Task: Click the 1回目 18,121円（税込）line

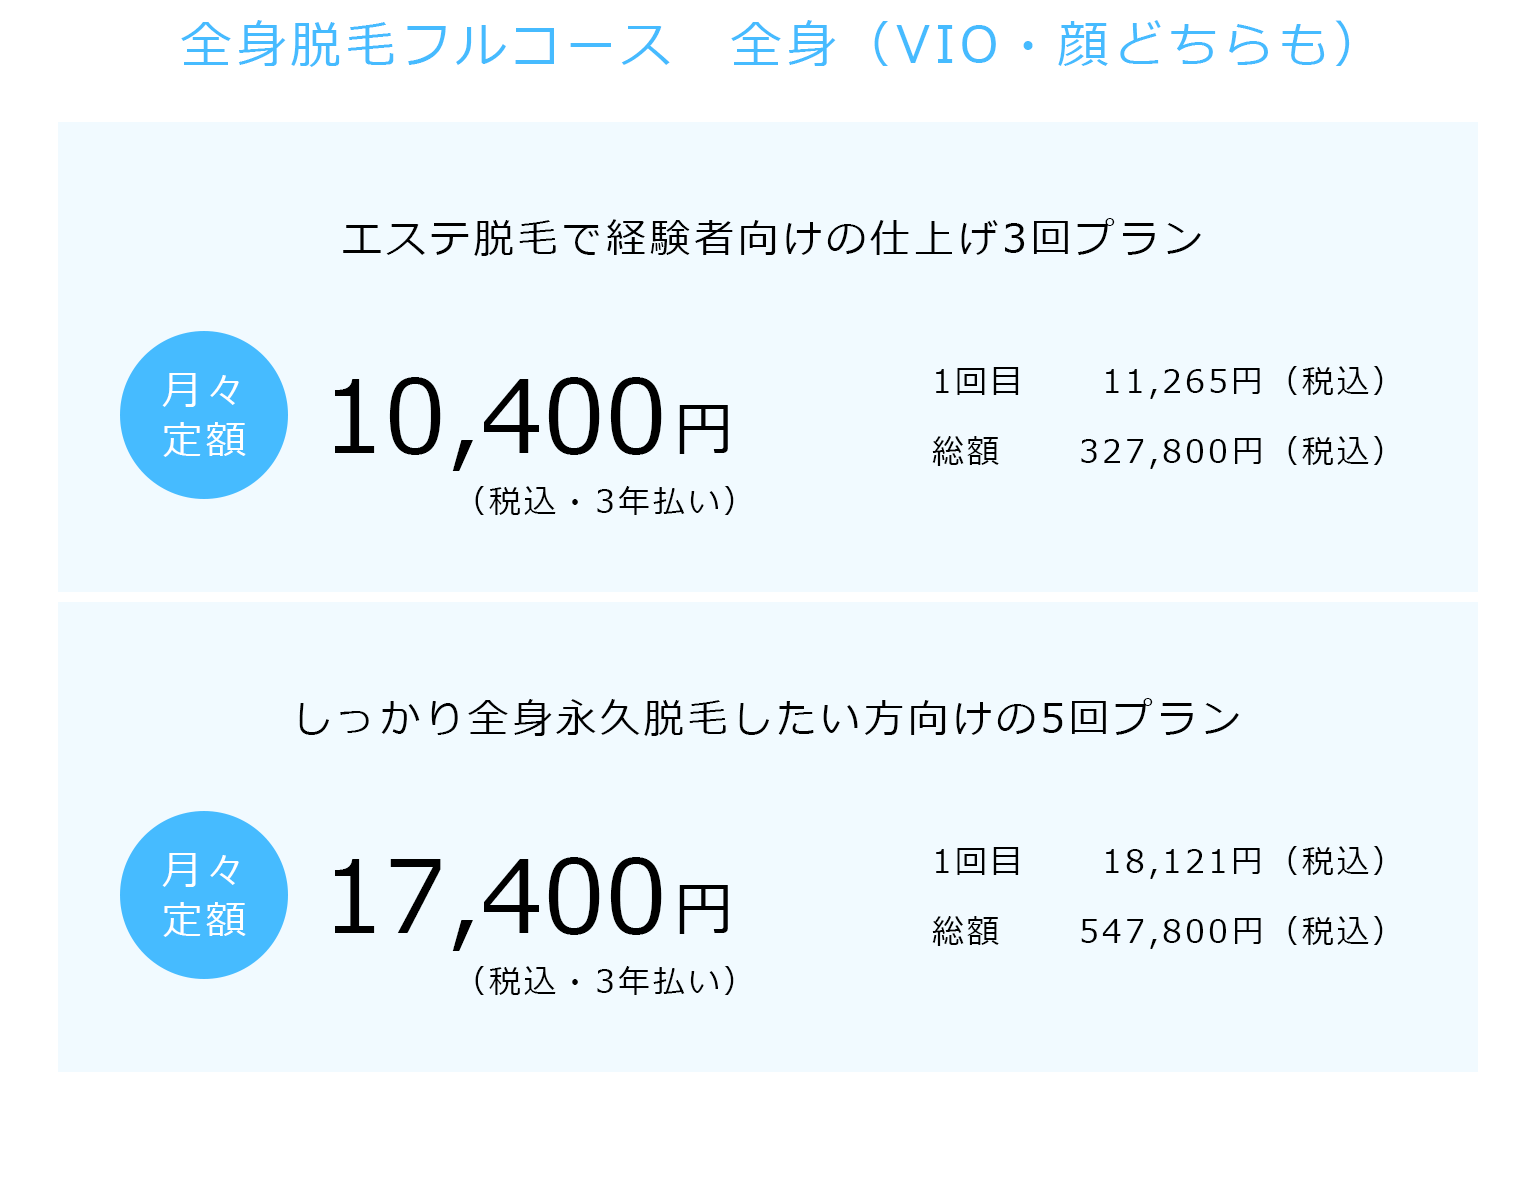Action: (x=1161, y=861)
